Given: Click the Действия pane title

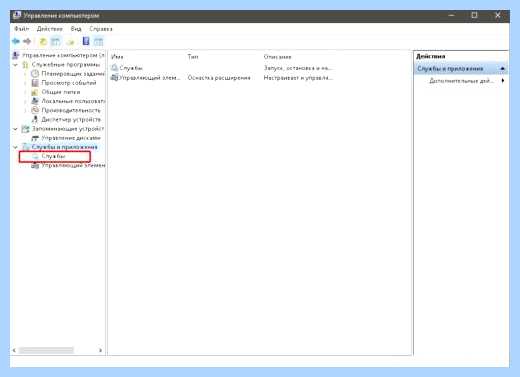Looking at the screenshot, I should click(x=431, y=56).
